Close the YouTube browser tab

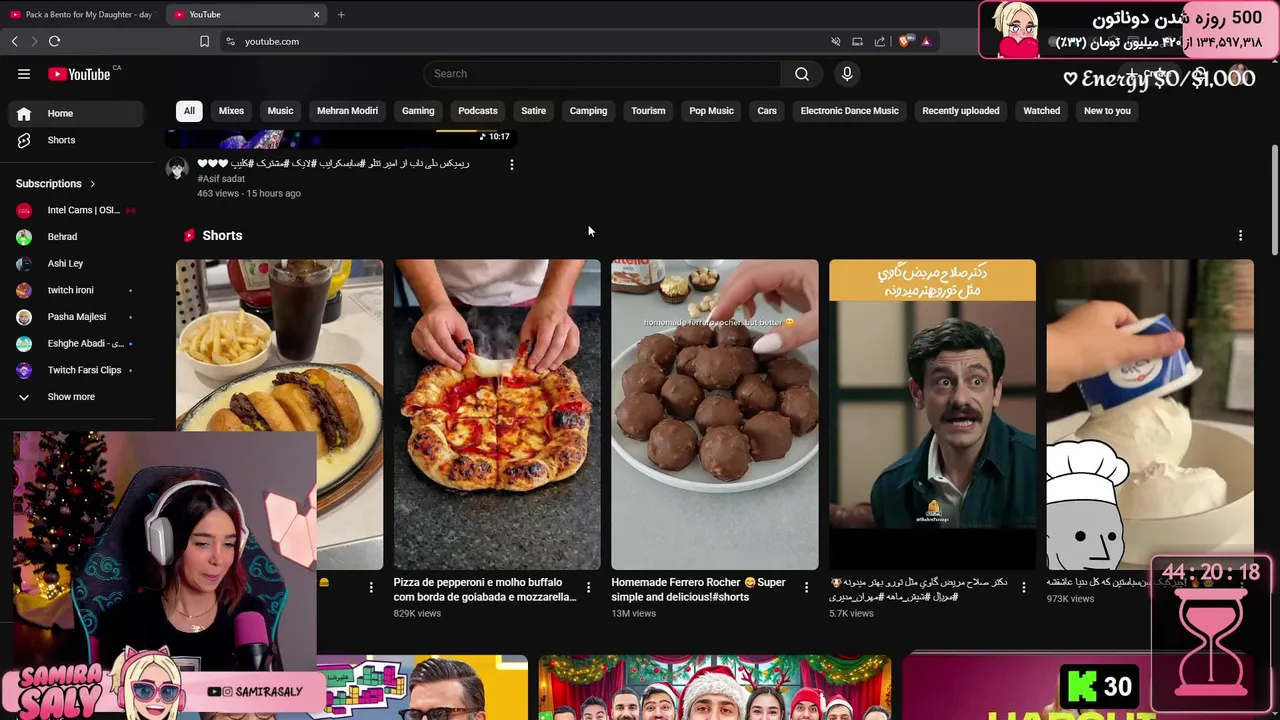[x=316, y=14]
